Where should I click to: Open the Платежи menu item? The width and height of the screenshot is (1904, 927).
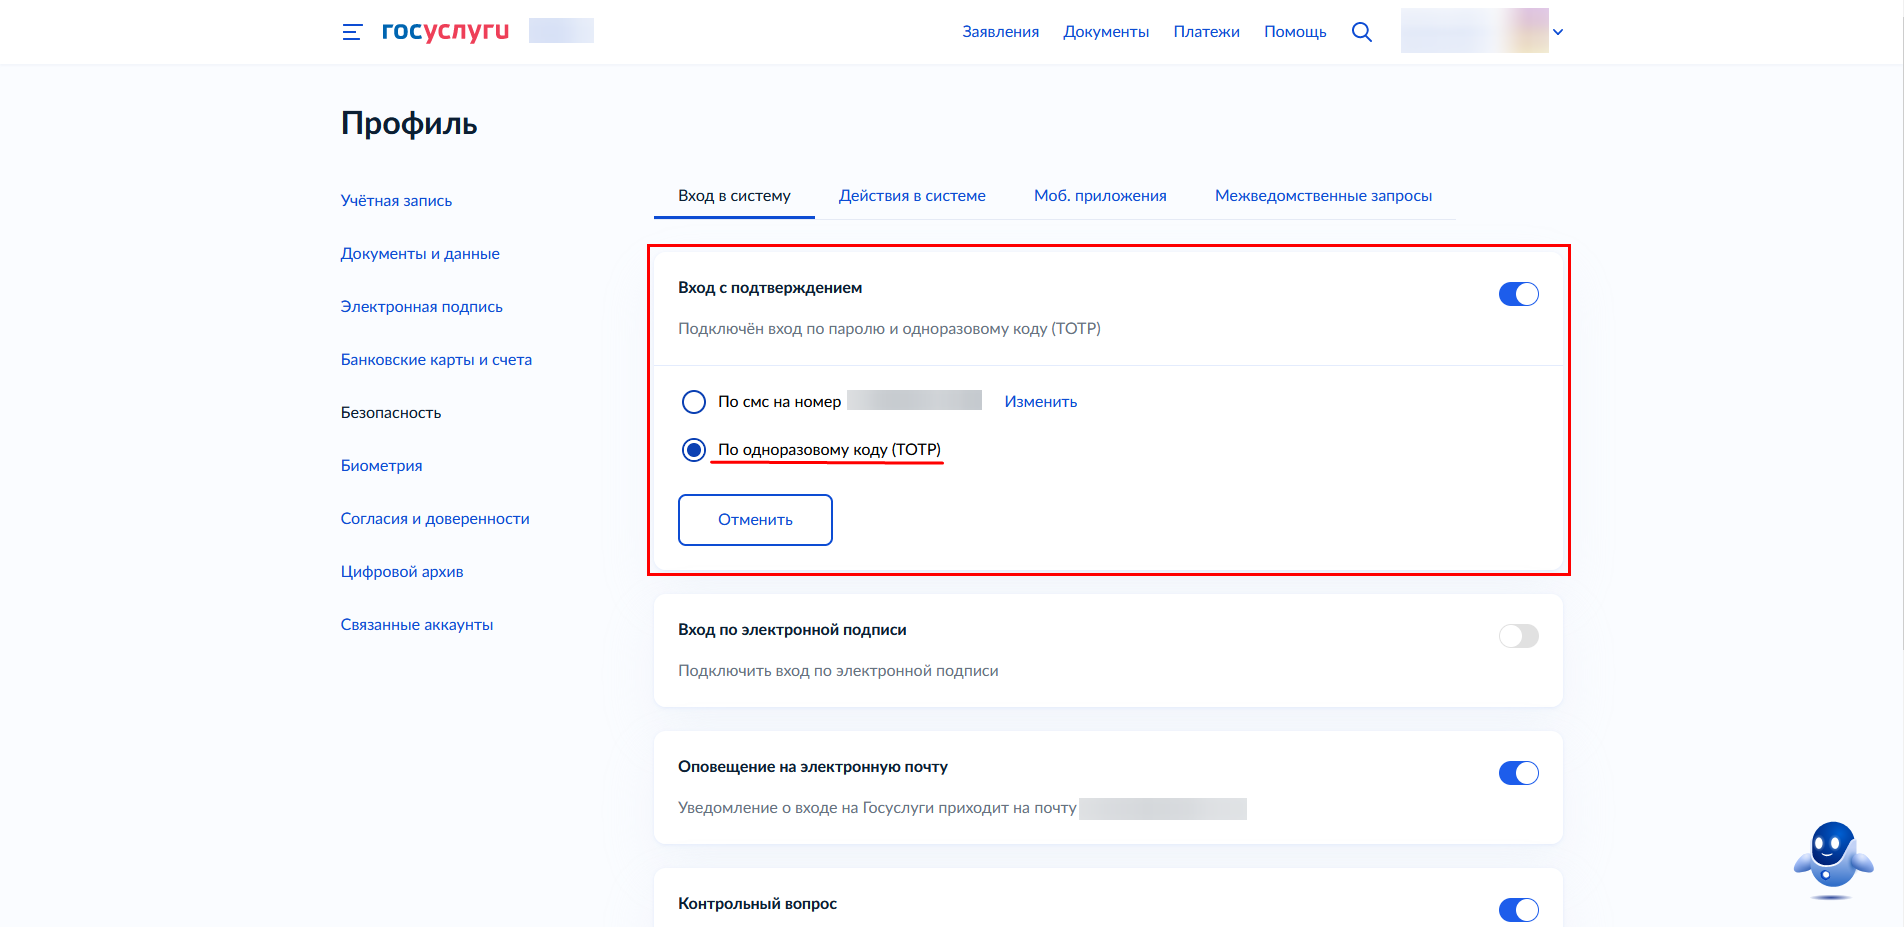1206,31
